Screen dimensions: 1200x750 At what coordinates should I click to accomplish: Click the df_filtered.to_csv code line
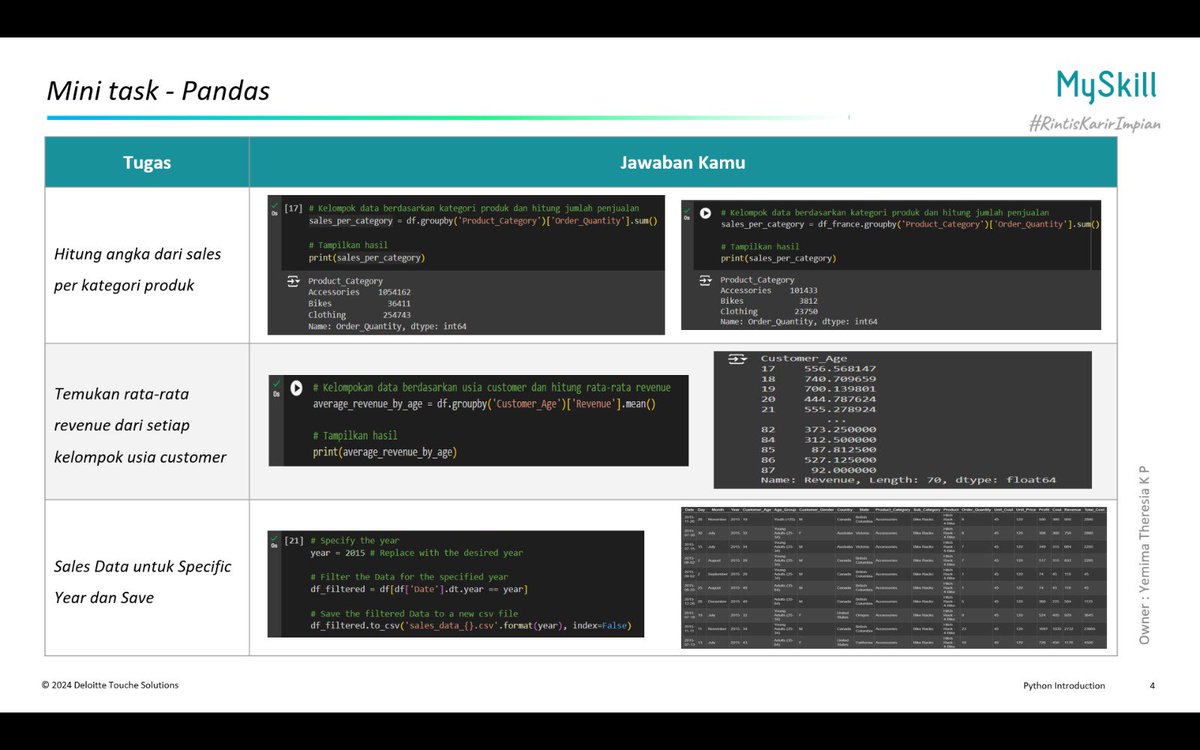[470, 627]
